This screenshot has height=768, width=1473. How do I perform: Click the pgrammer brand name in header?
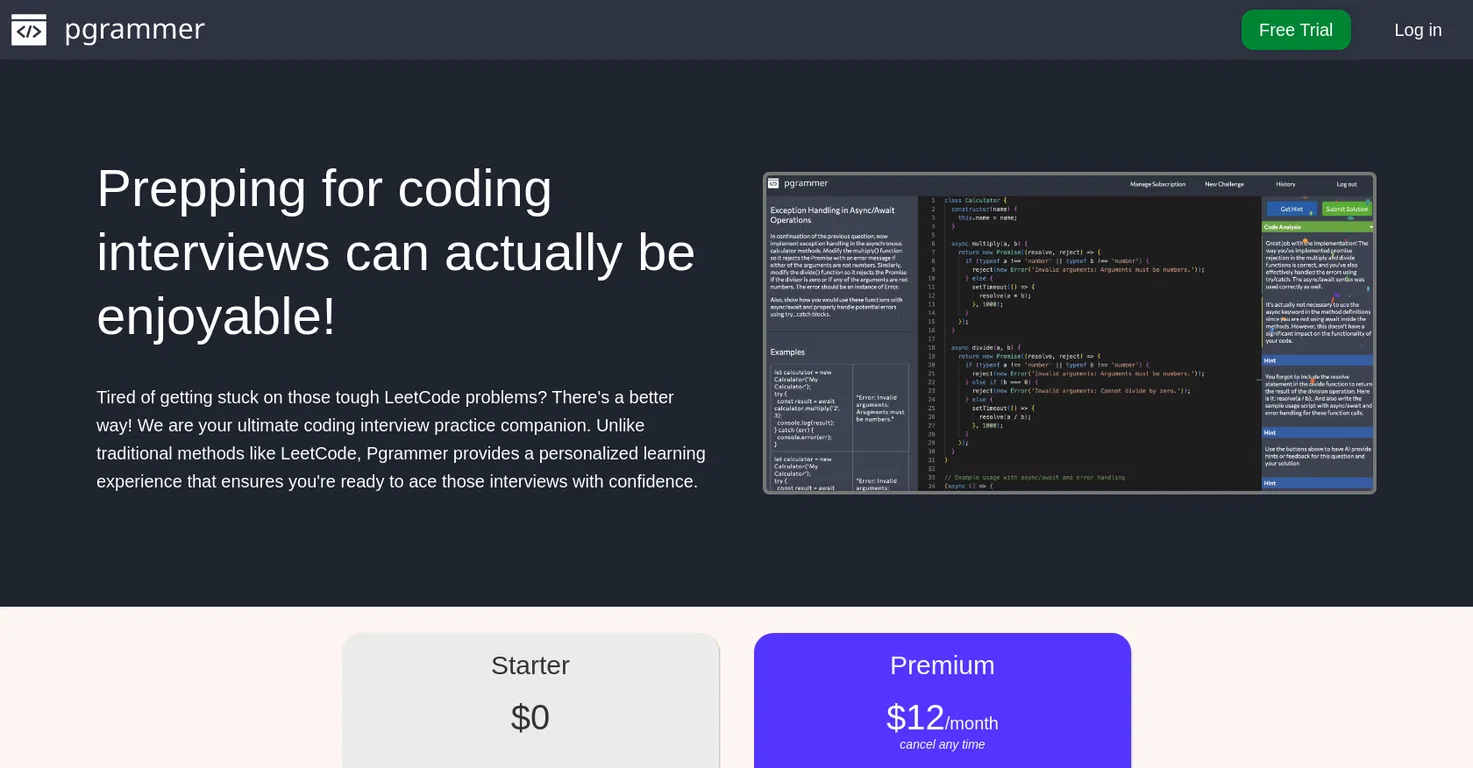(x=134, y=29)
